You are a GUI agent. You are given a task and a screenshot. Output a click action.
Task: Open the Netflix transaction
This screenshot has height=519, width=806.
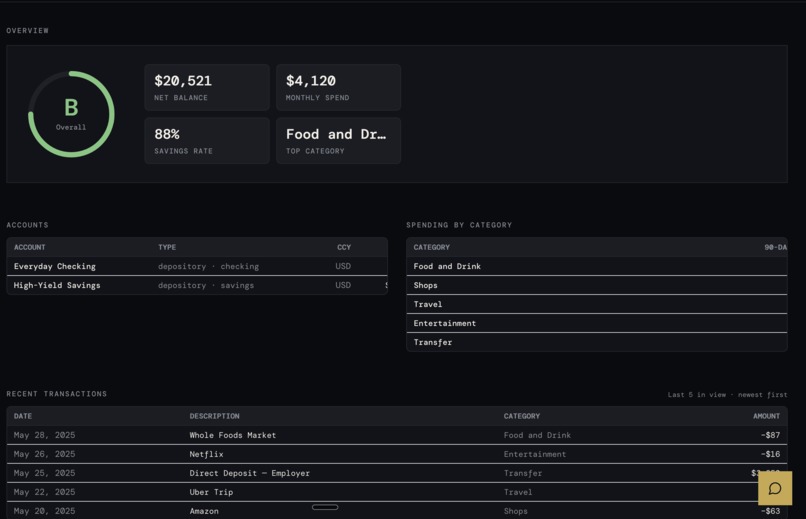[397, 454]
